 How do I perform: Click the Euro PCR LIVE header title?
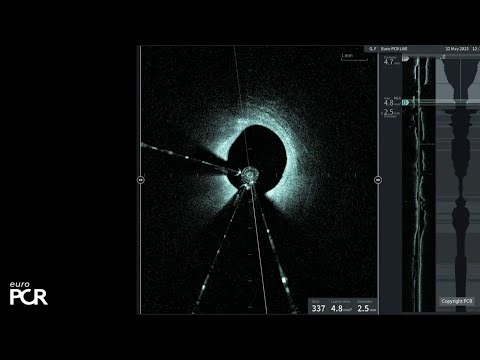click(x=394, y=49)
